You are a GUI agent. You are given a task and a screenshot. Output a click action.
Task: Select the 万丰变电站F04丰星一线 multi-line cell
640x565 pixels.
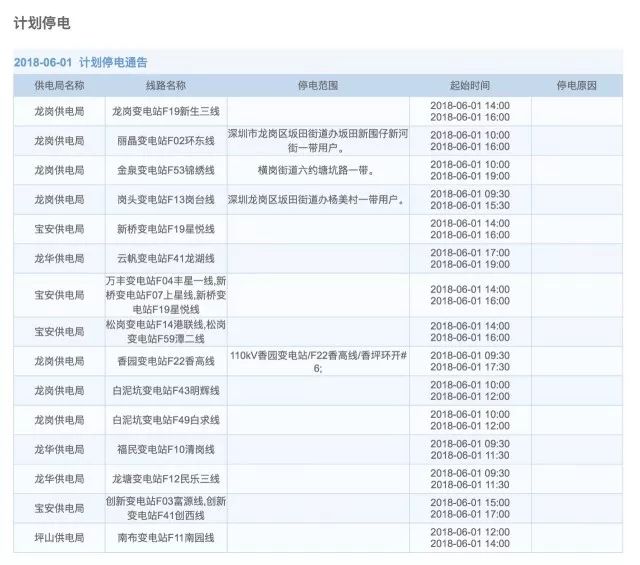166,295
